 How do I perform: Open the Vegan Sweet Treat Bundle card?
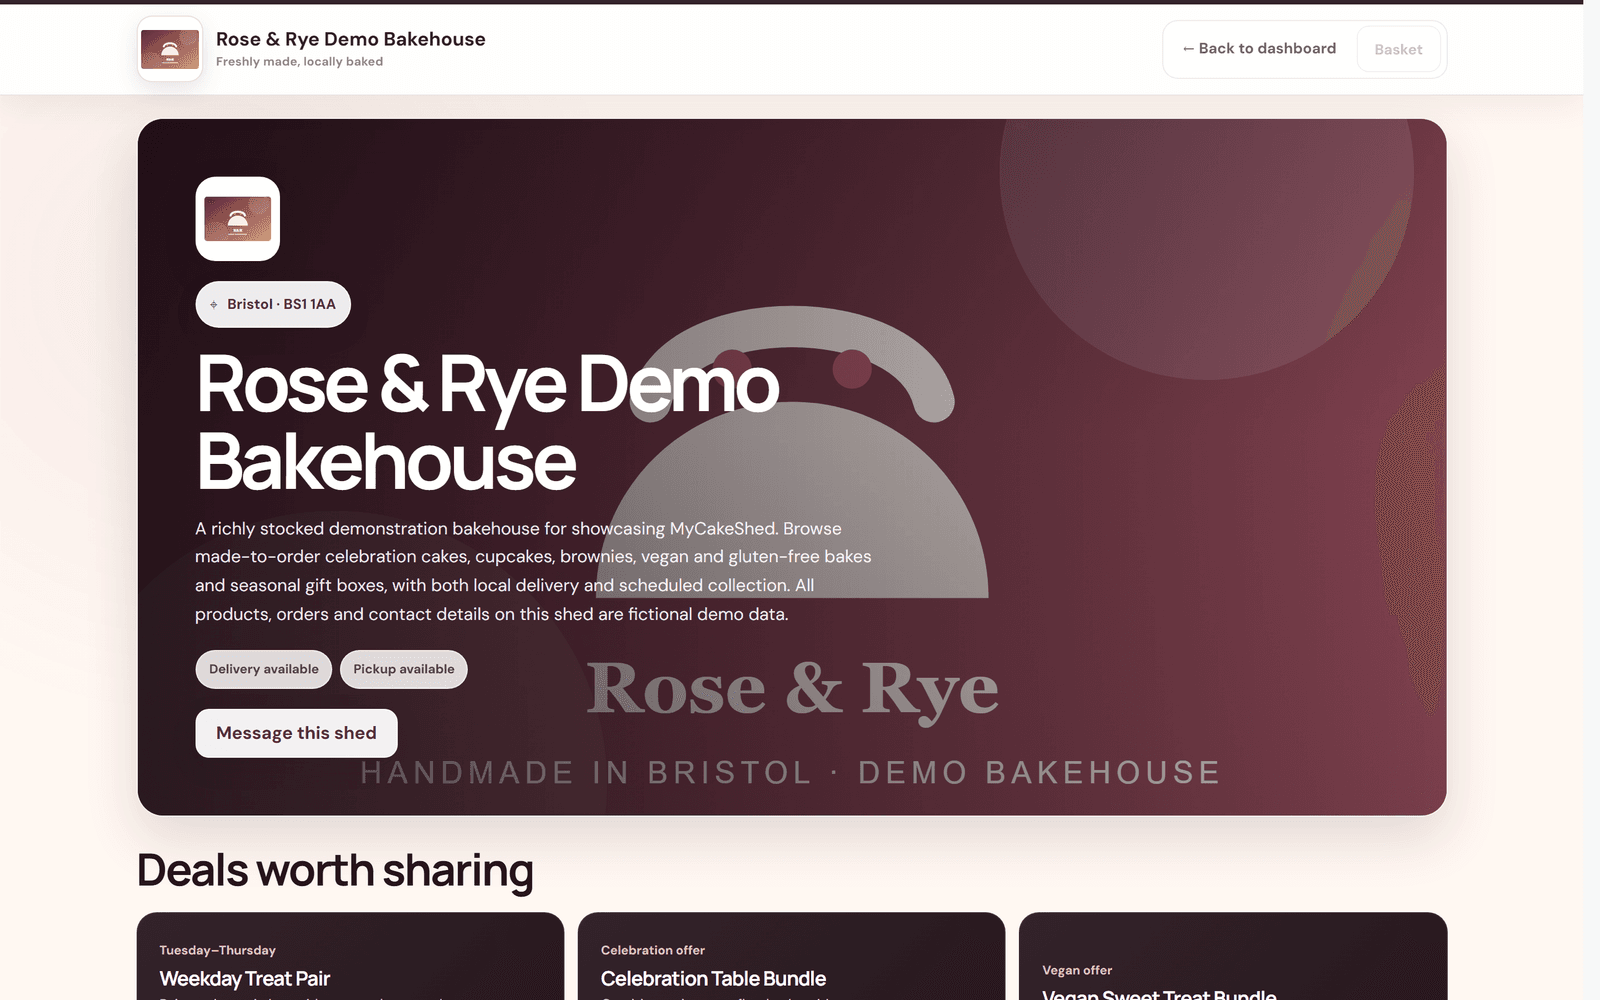coord(1233,956)
